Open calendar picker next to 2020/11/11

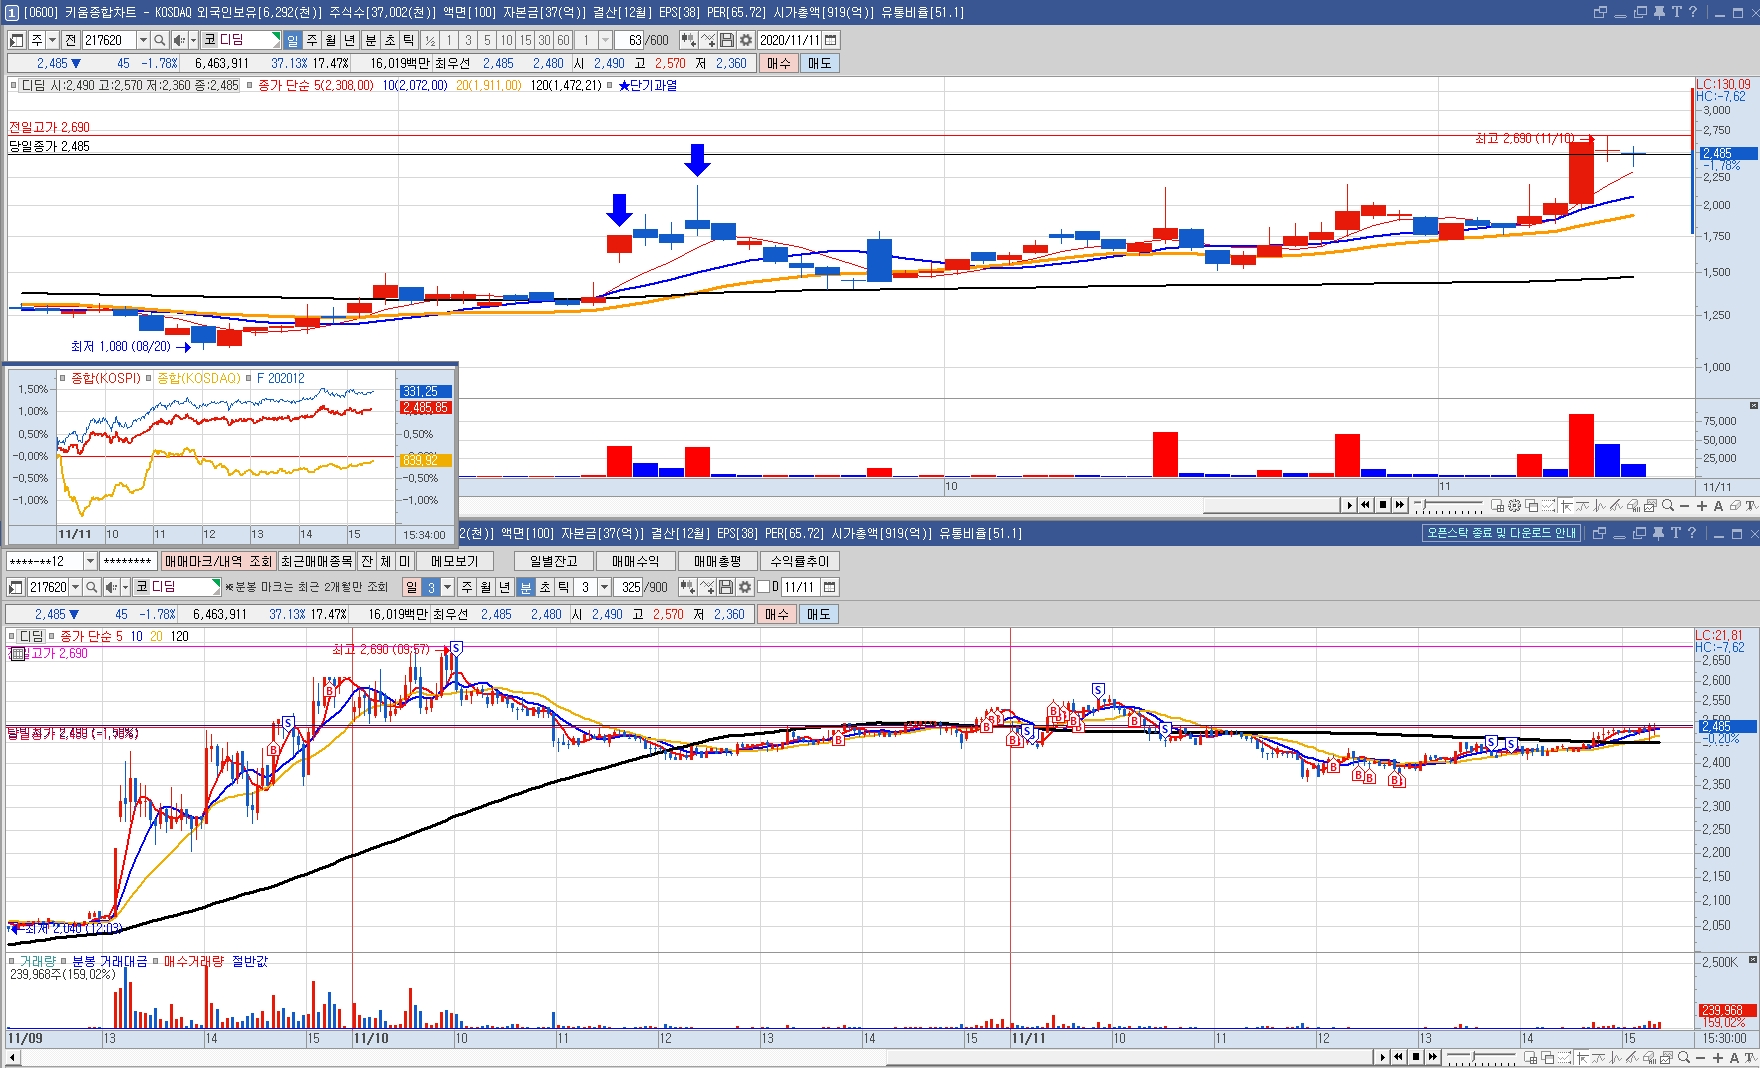[x=830, y=40]
